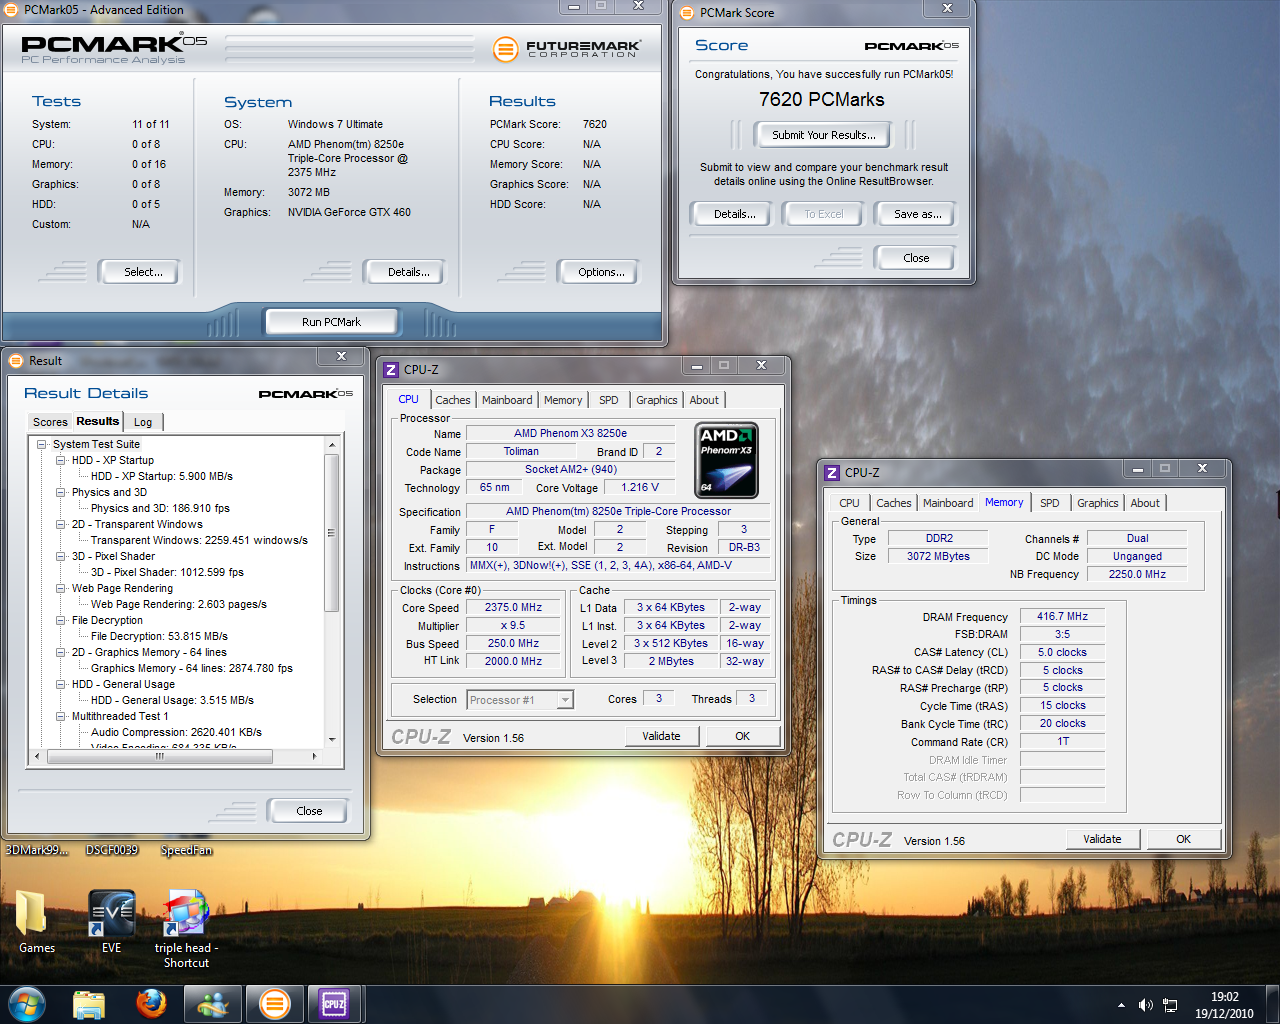The height and width of the screenshot is (1024, 1280).
Task: Click DRAM Frequency value 416.7 MHz
Action: [x=1062, y=617]
